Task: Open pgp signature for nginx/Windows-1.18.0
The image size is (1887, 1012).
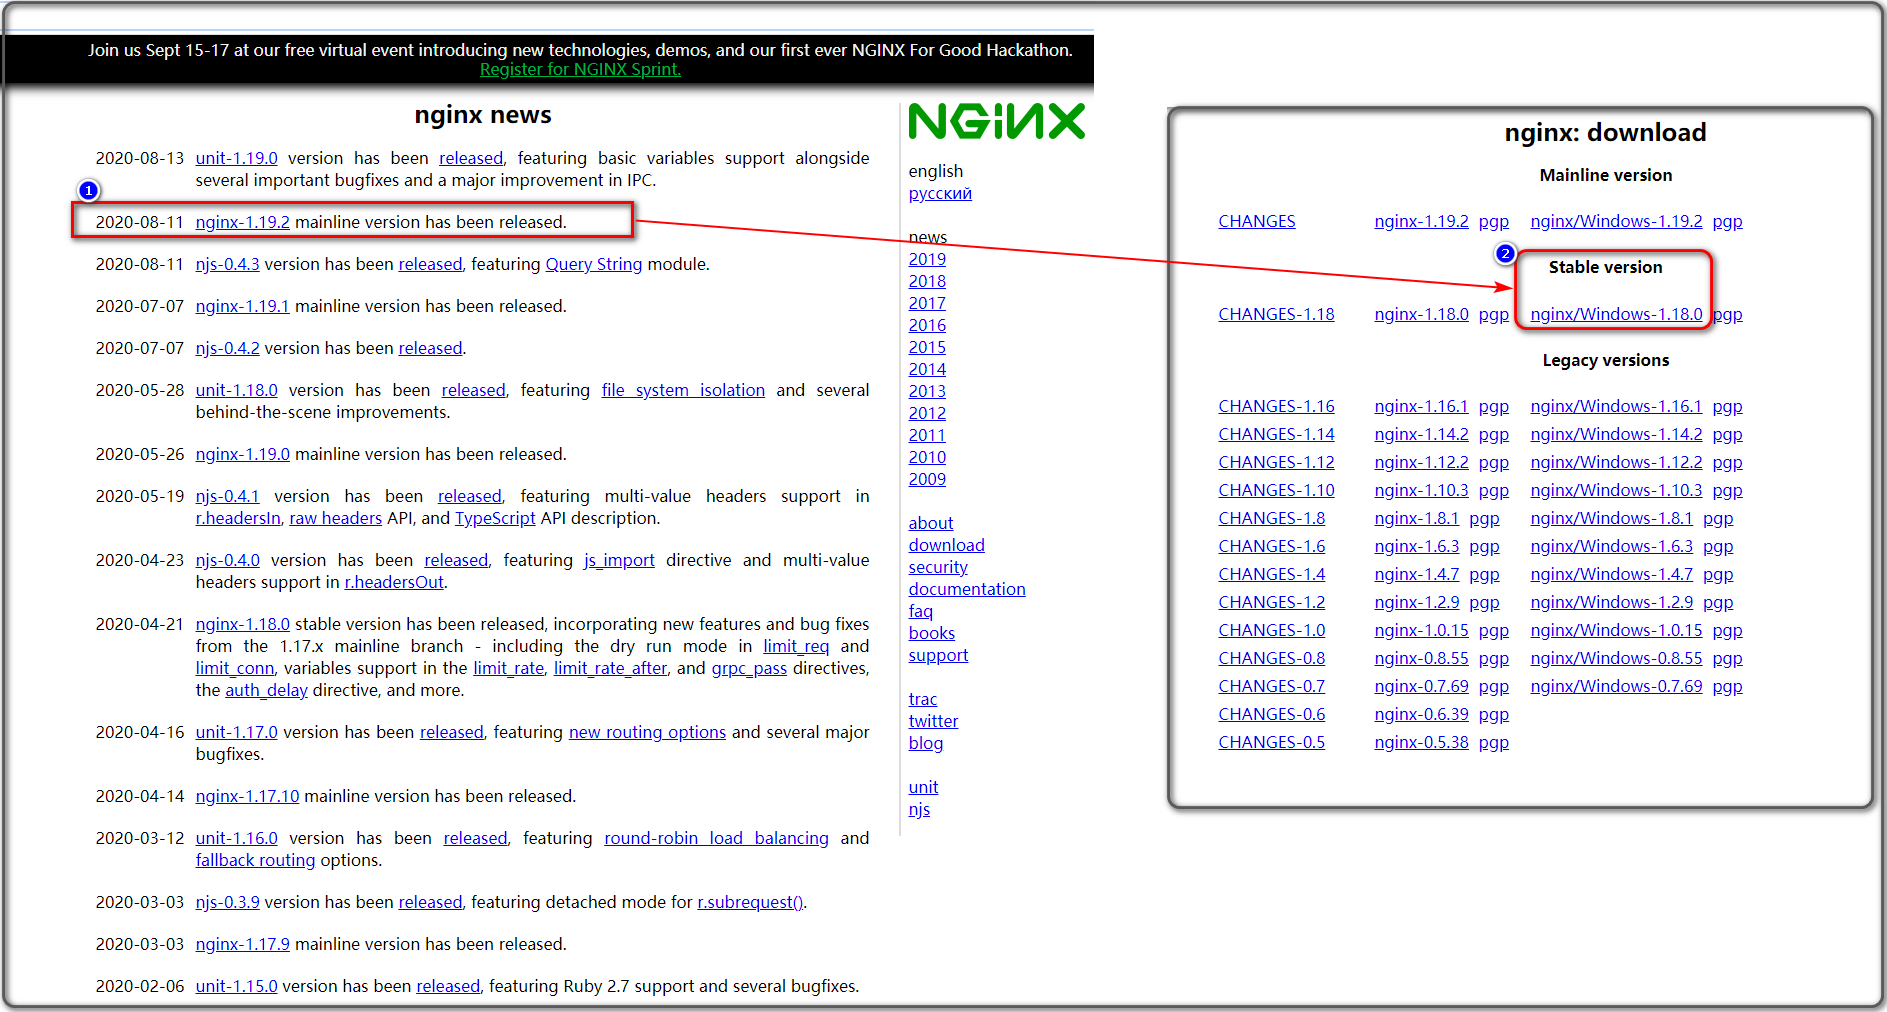Action: [x=1727, y=314]
